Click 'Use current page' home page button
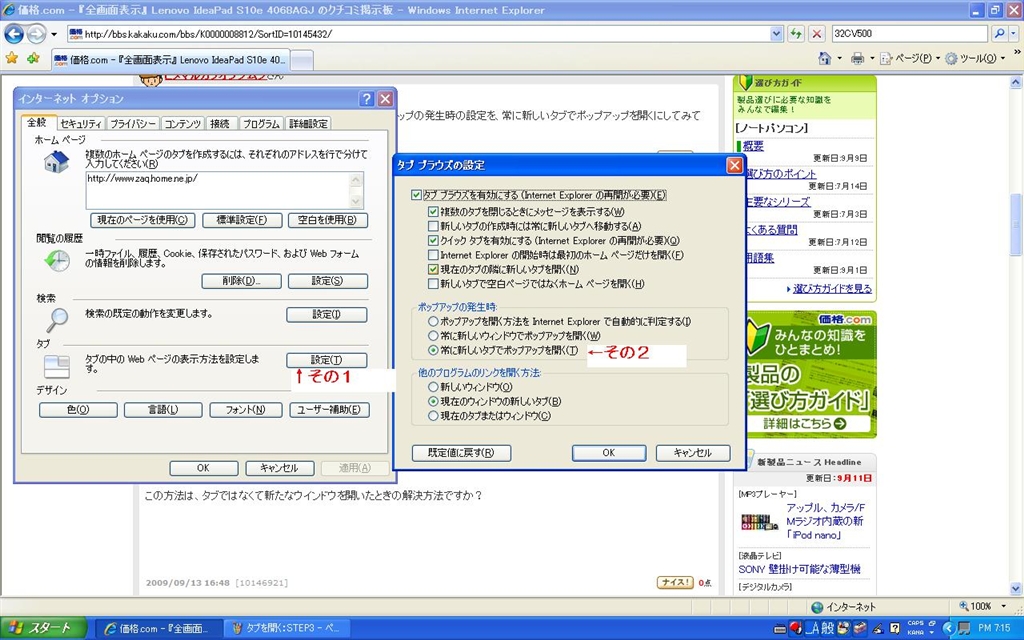 (142, 220)
